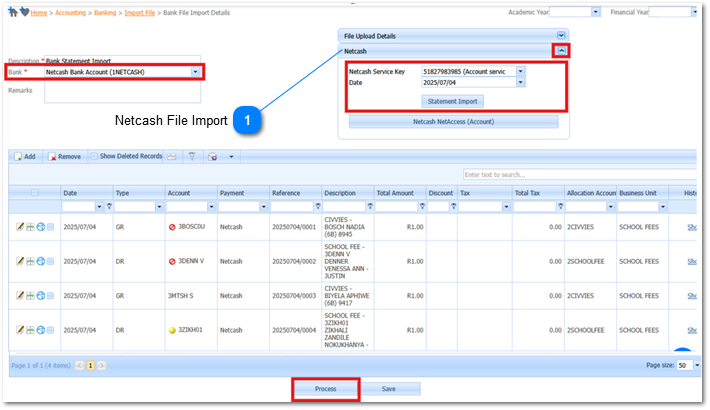This screenshot has height=410, width=710.
Task: Click the Statement Import button
Action: pyautogui.click(x=452, y=101)
